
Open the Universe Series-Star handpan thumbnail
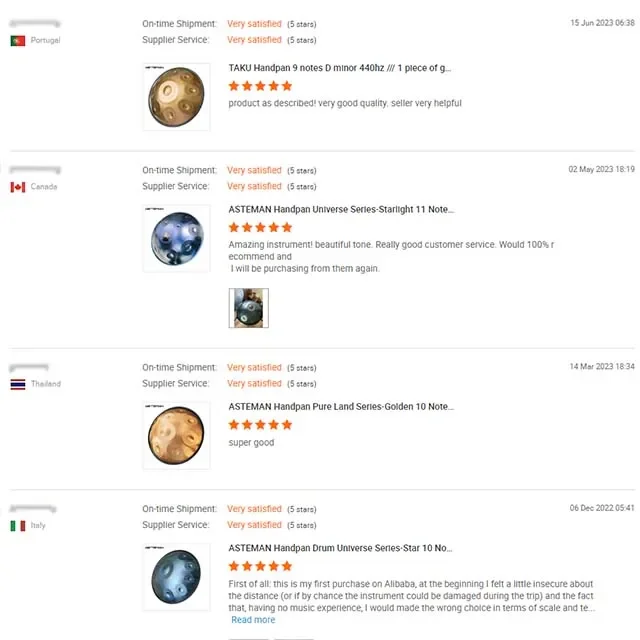[176, 577]
